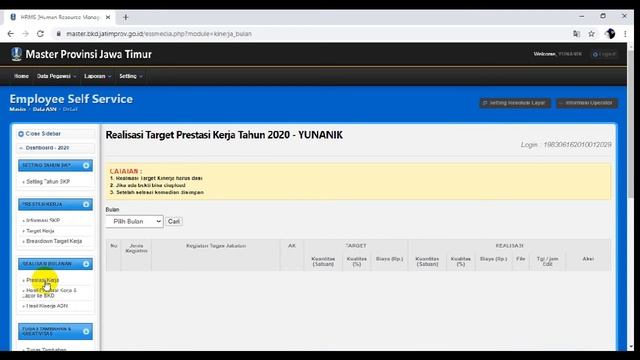The height and width of the screenshot is (360, 640).
Task: Click the plus icon on Realisasi Bulanan header
Action: [86, 264]
